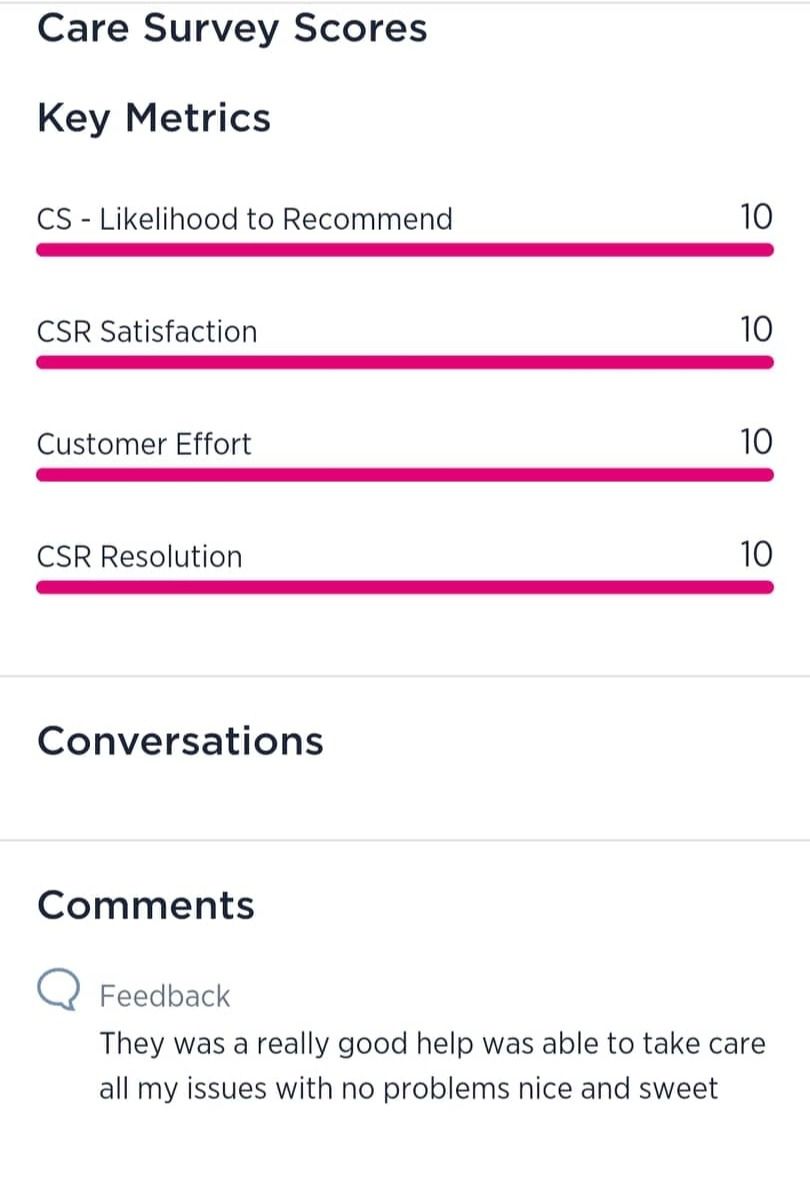Select the CSR Resolution label
The height and width of the screenshot is (1196, 810).
(x=140, y=556)
